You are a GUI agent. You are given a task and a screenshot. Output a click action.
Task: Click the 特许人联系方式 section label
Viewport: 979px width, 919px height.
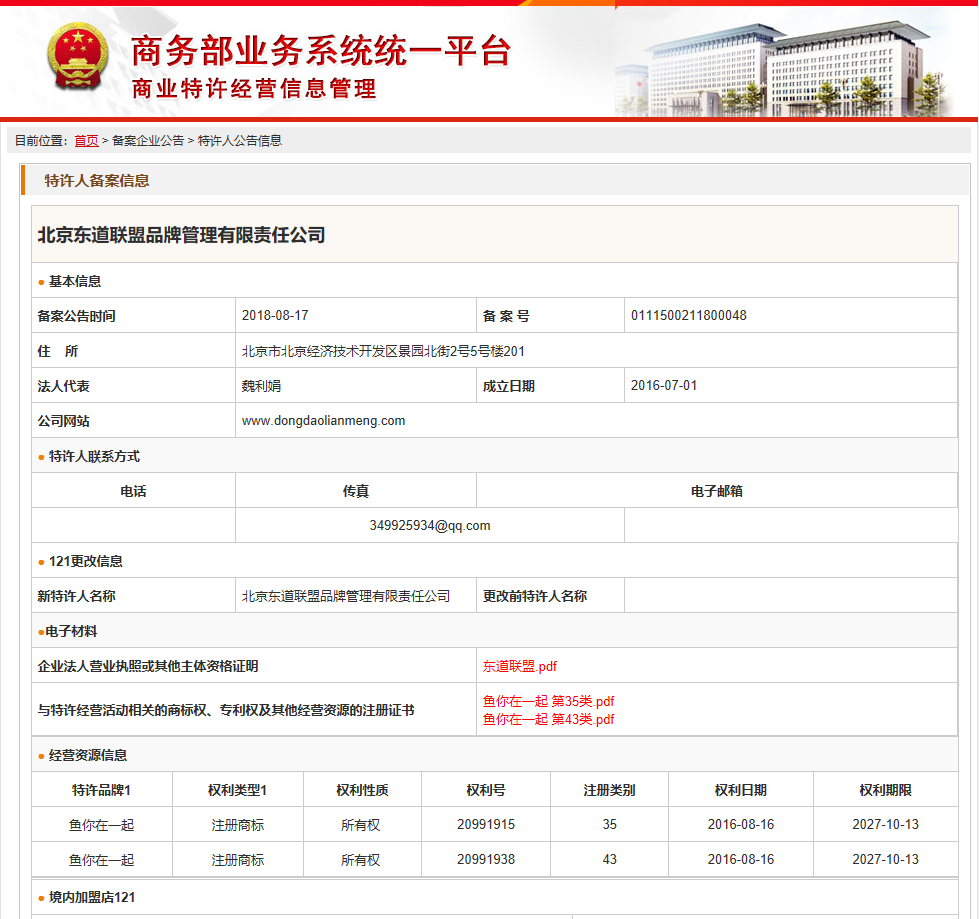[94, 456]
